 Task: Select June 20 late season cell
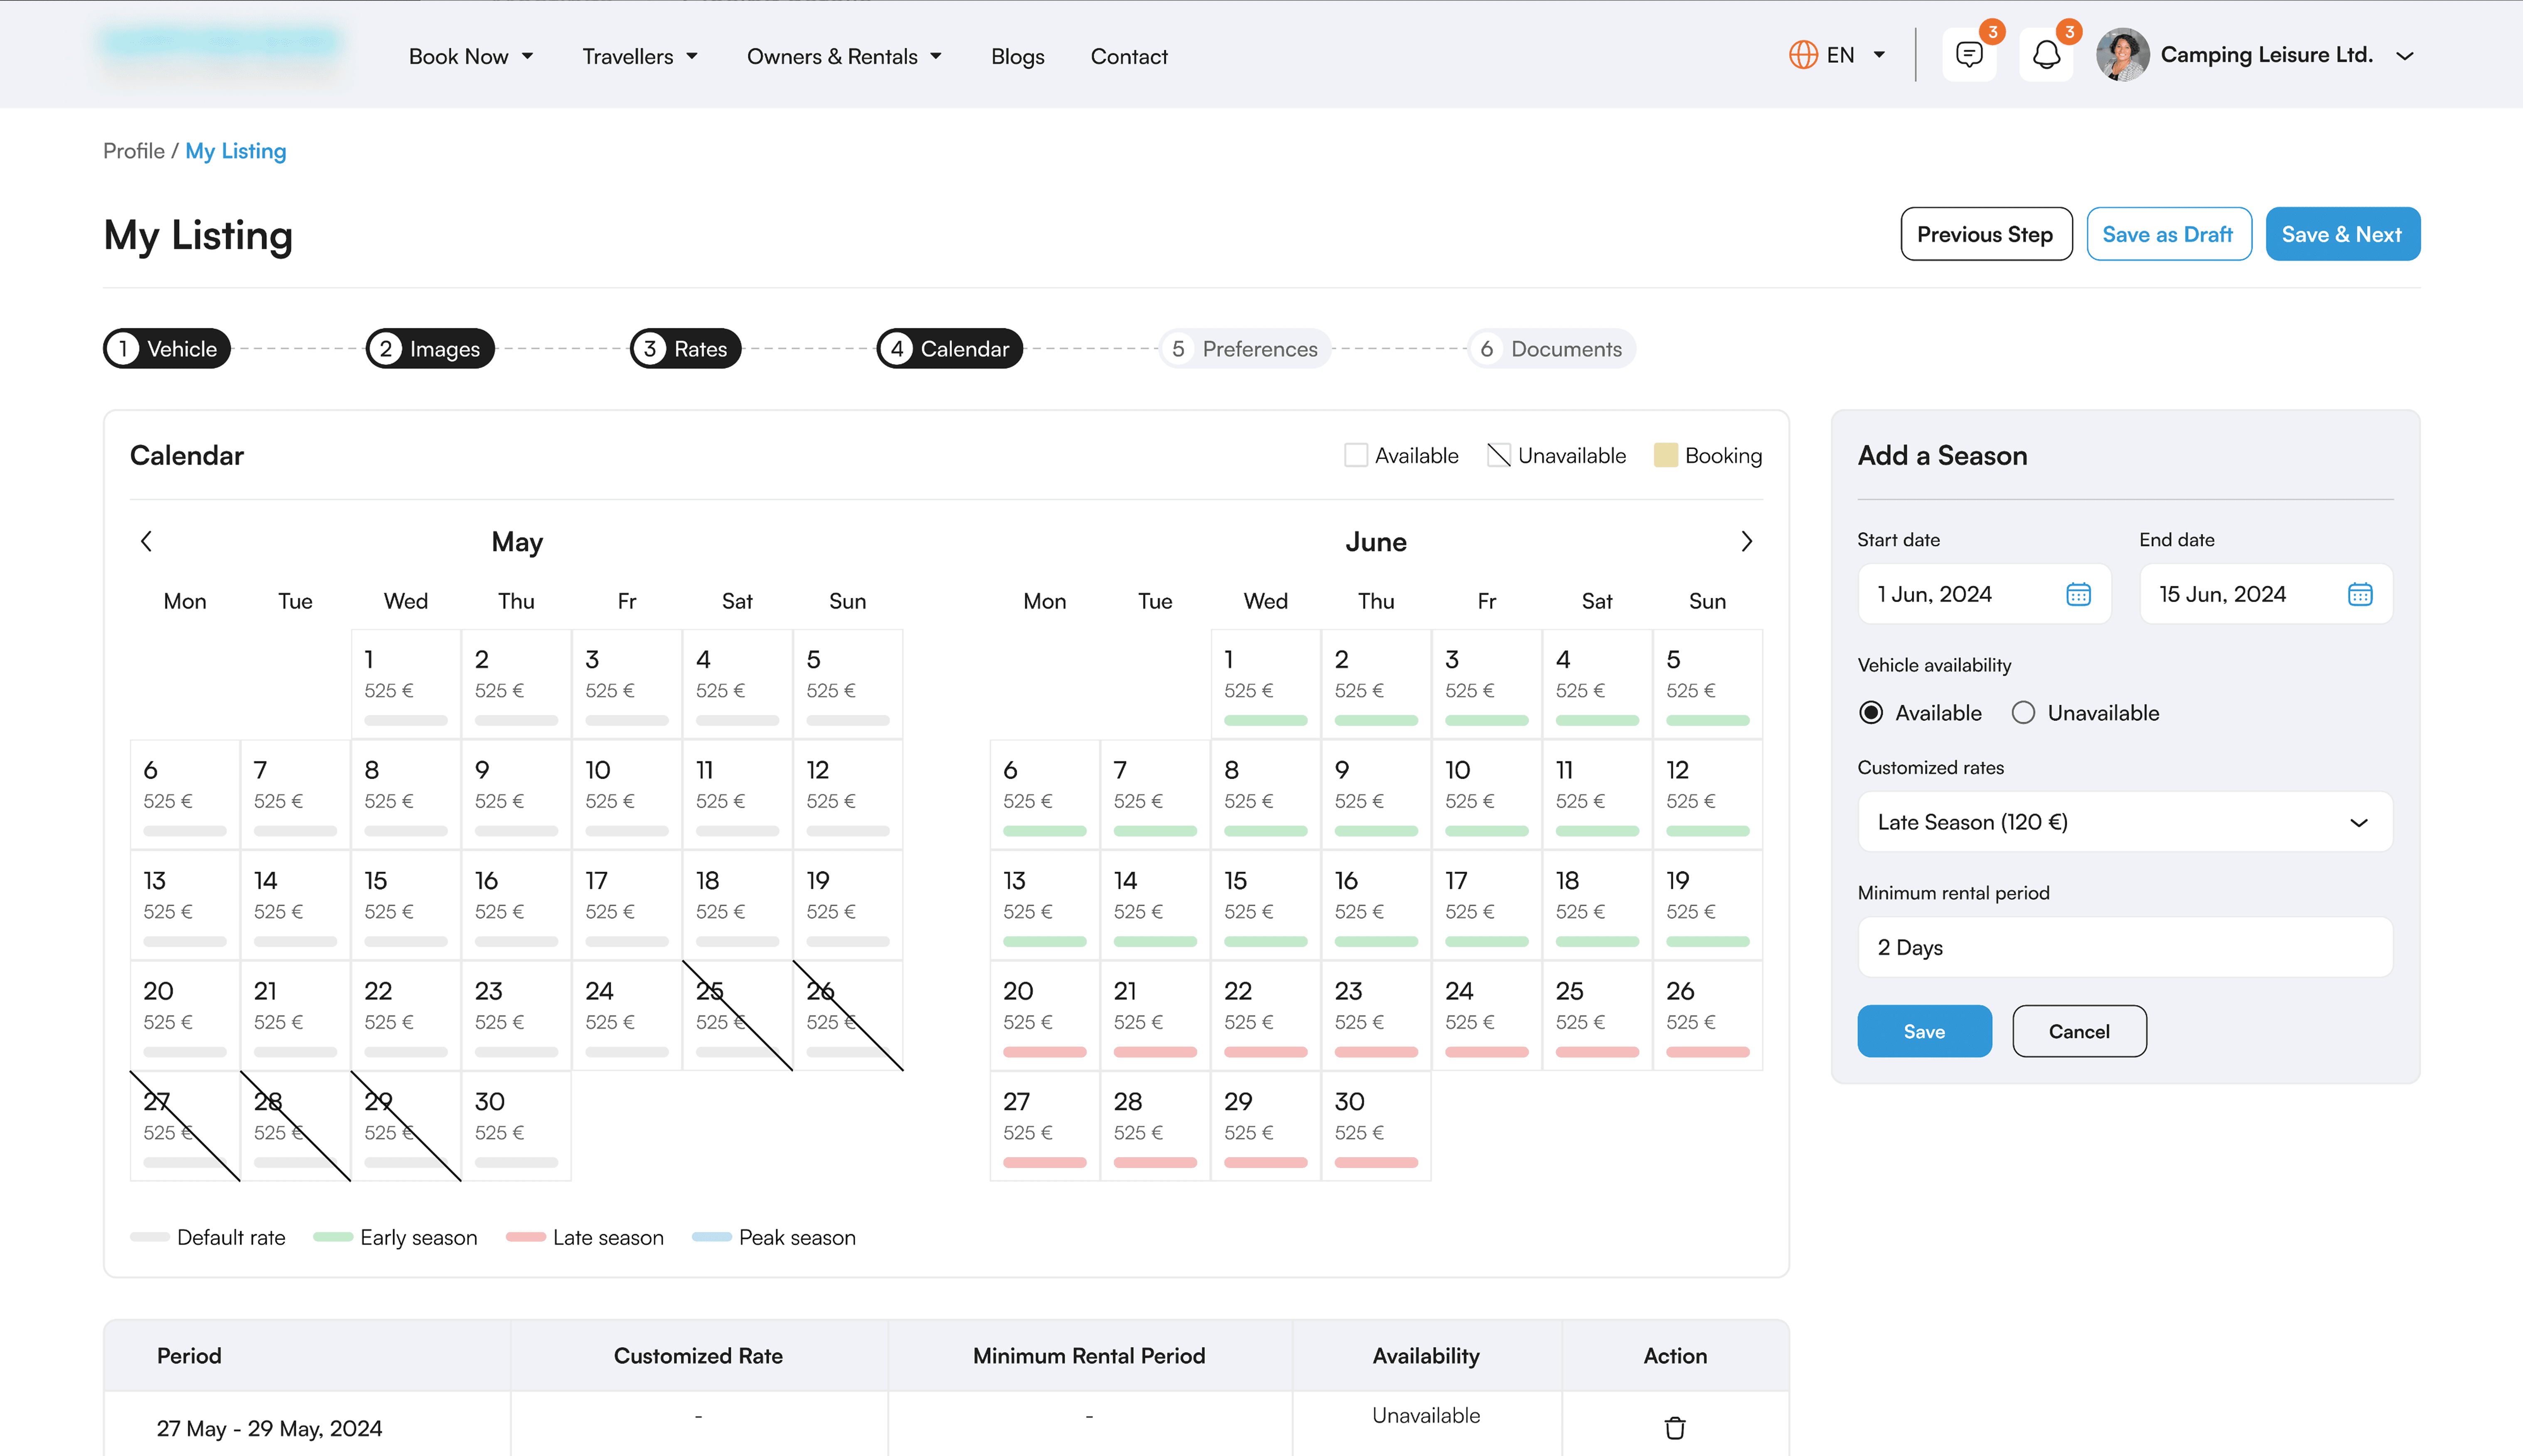click(x=1044, y=1016)
